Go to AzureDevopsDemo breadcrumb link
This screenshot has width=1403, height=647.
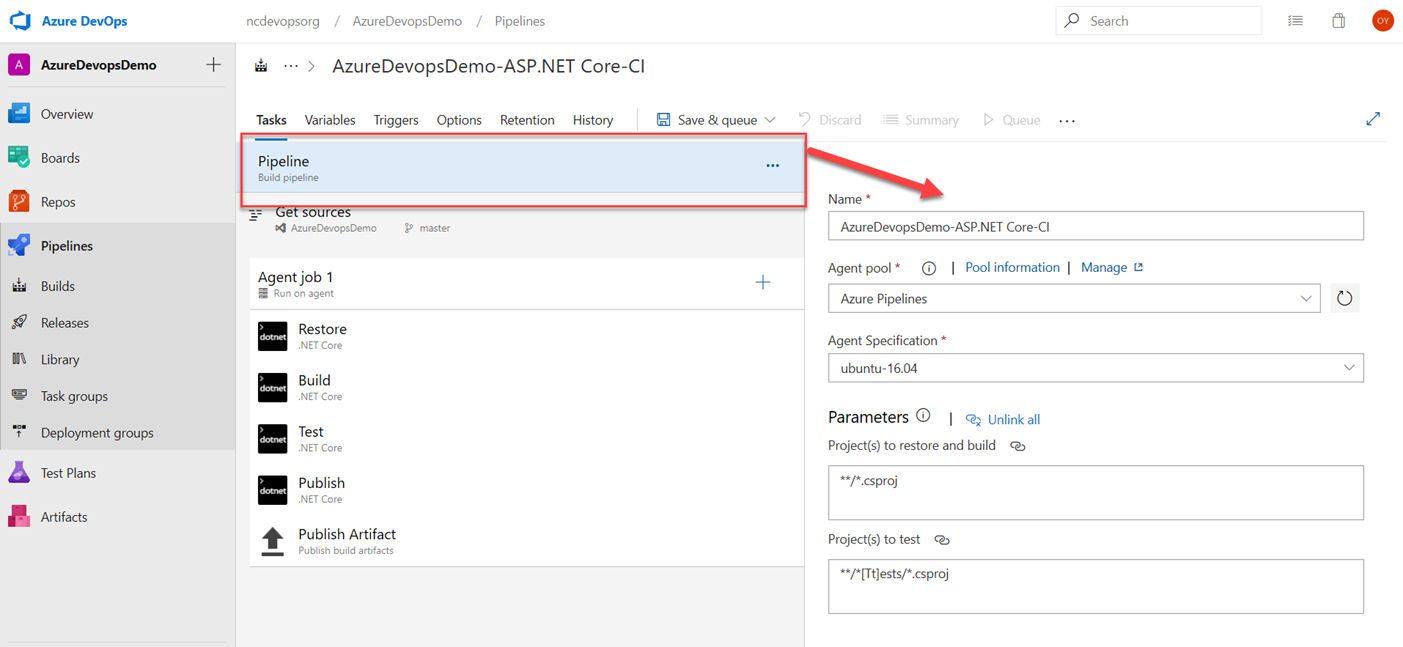pos(407,21)
